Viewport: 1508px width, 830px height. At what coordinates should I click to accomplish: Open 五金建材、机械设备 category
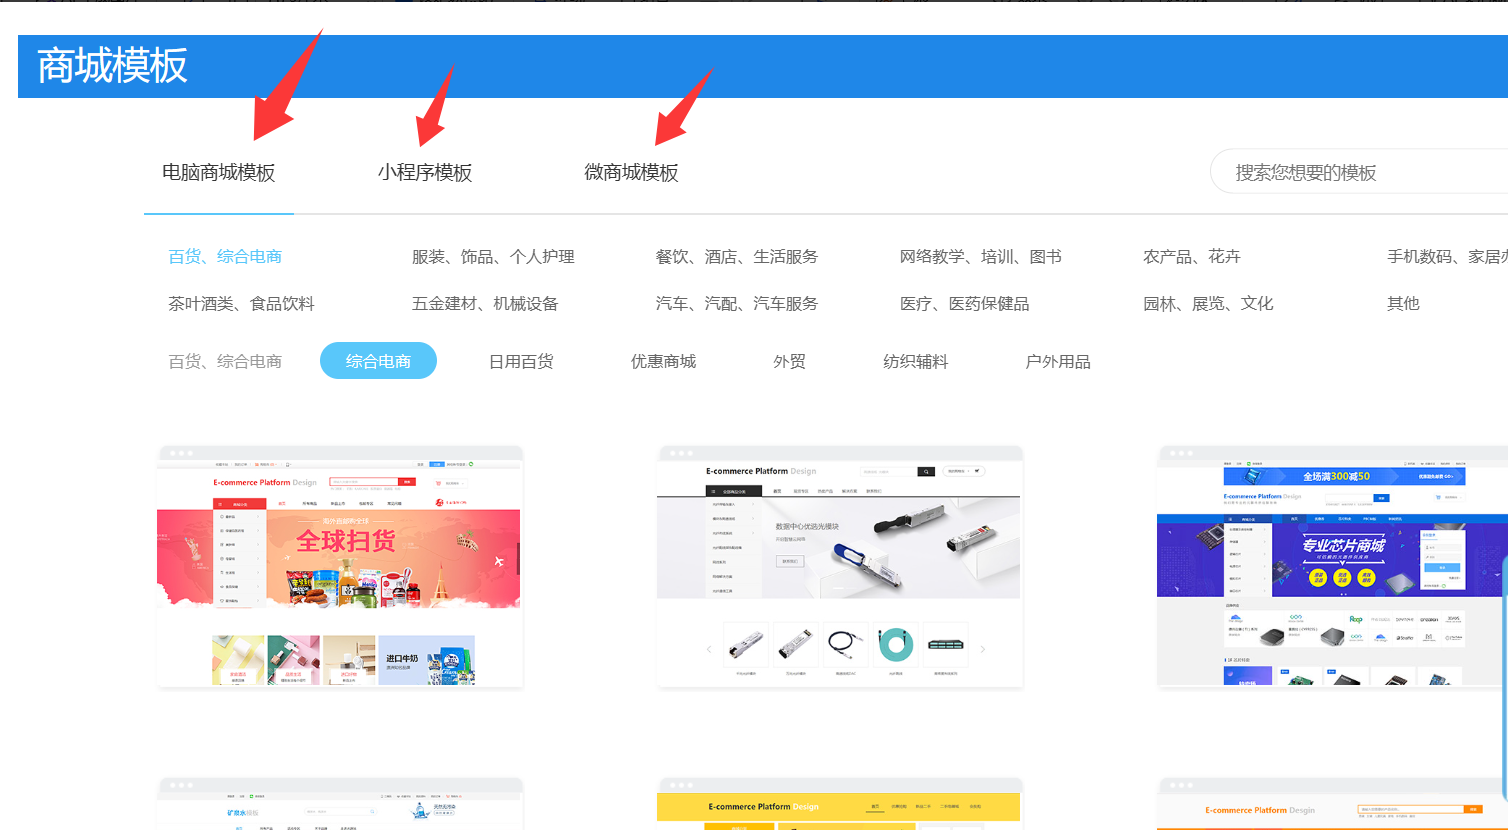pos(485,304)
